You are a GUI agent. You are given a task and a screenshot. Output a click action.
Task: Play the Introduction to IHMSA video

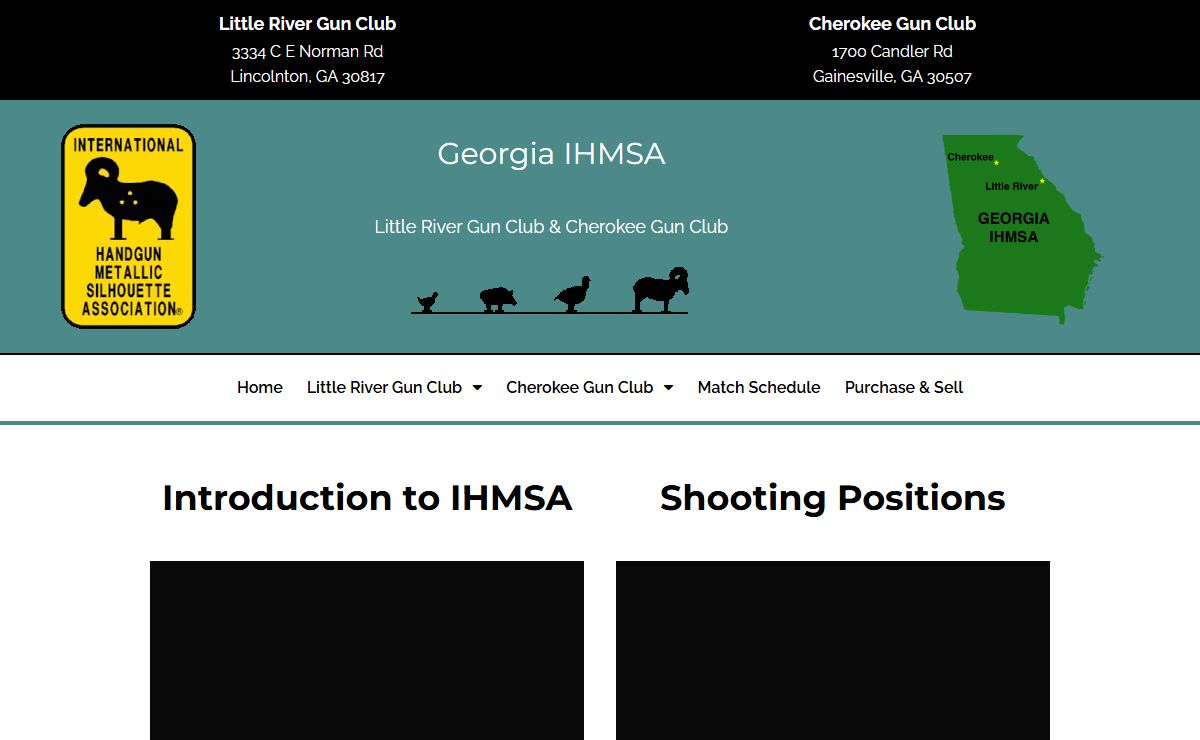pyautogui.click(x=367, y=650)
